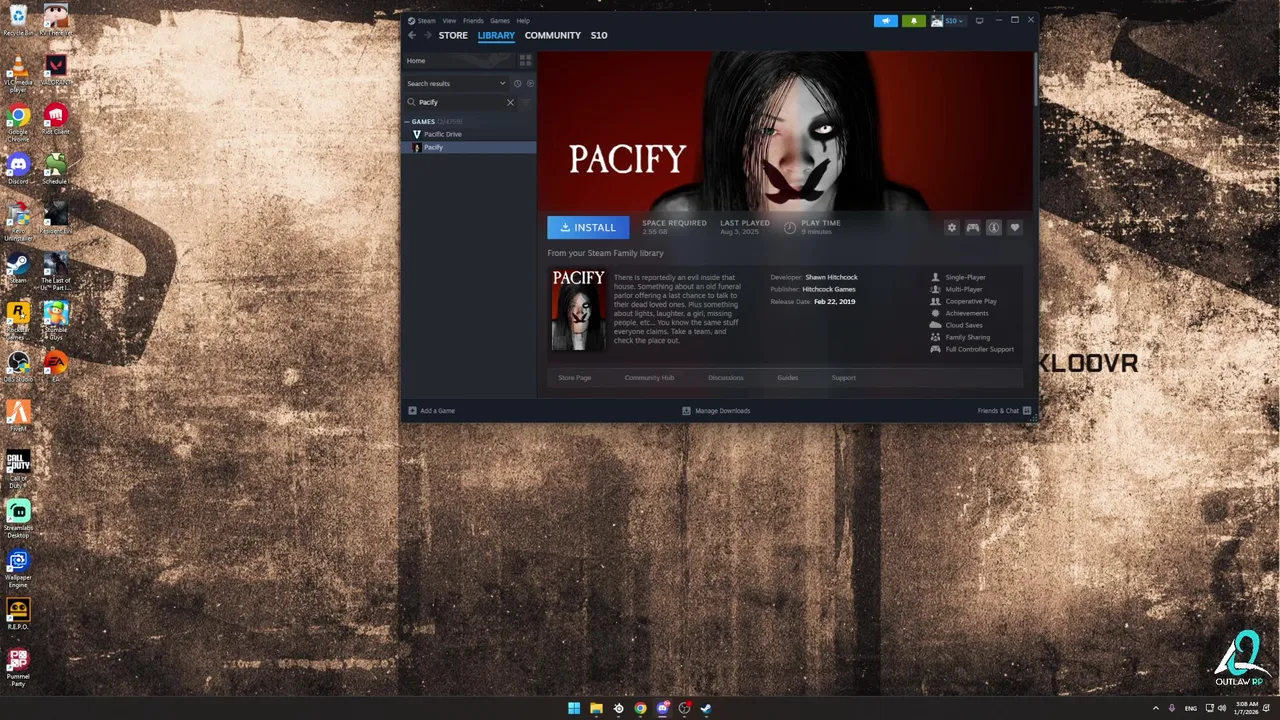The image size is (1280, 720).
Task: Click the blue Install button for Pacify
Action: 588,227
